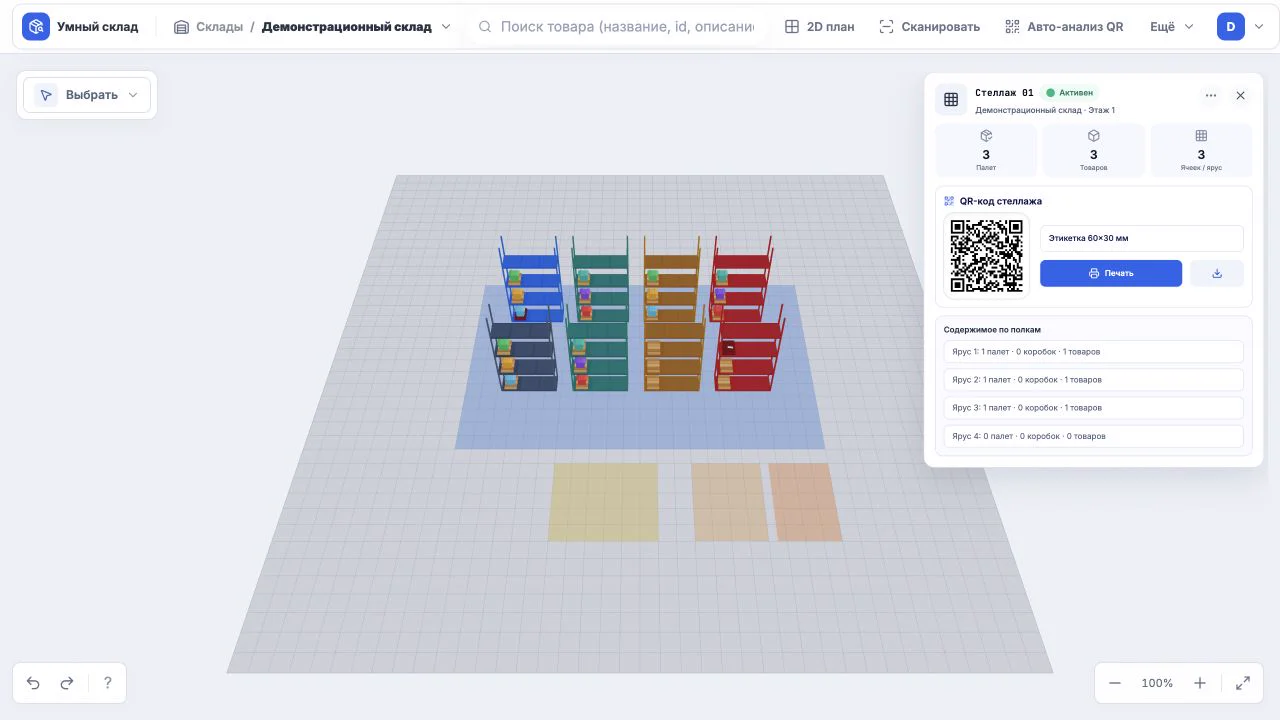
Task: Focus the product search field
Action: (x=617, y=27)
